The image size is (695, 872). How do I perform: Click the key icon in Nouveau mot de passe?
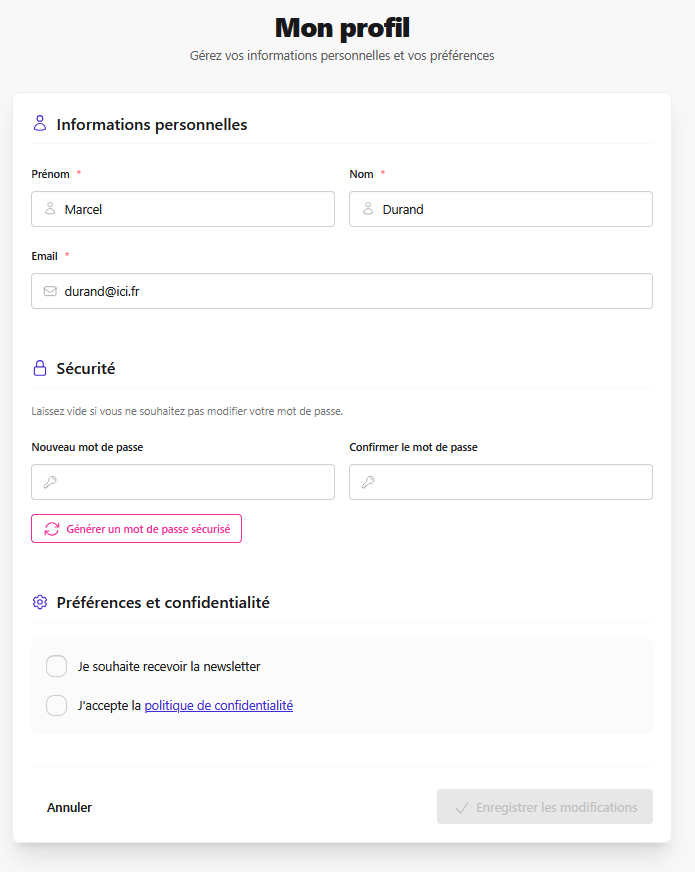pos(50,482)
